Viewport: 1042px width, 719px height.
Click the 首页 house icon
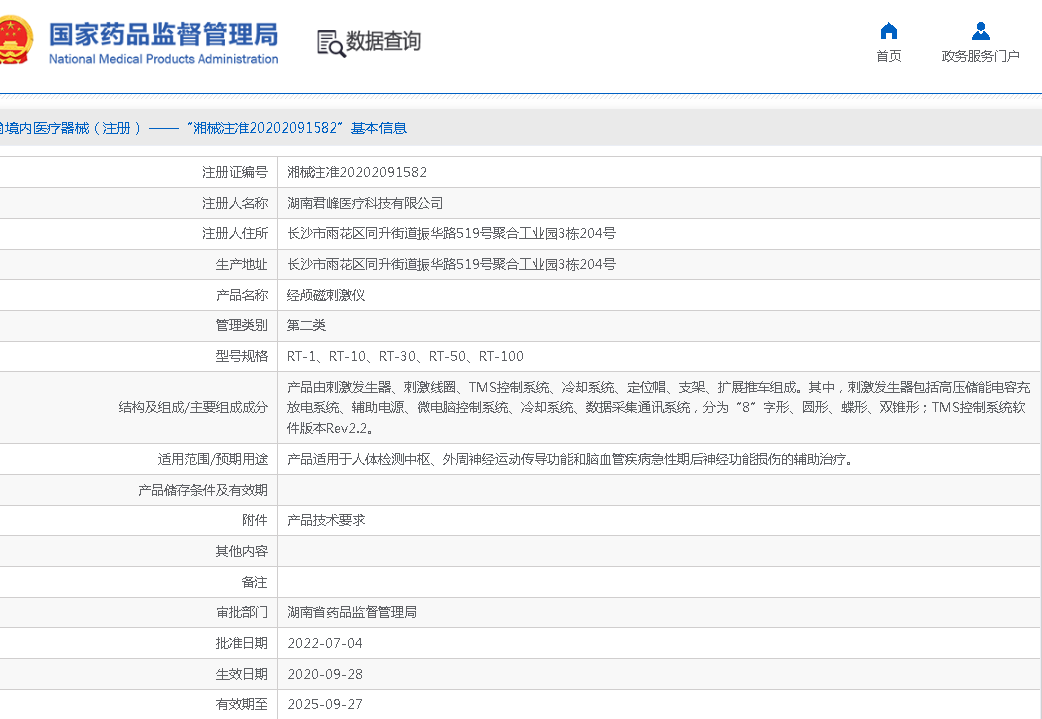pyautogui.click(x=888, y=31)
